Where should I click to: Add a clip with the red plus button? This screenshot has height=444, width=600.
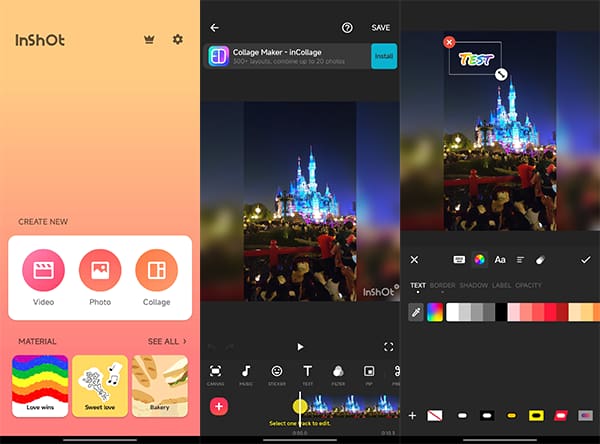click(x=219, y=406)
